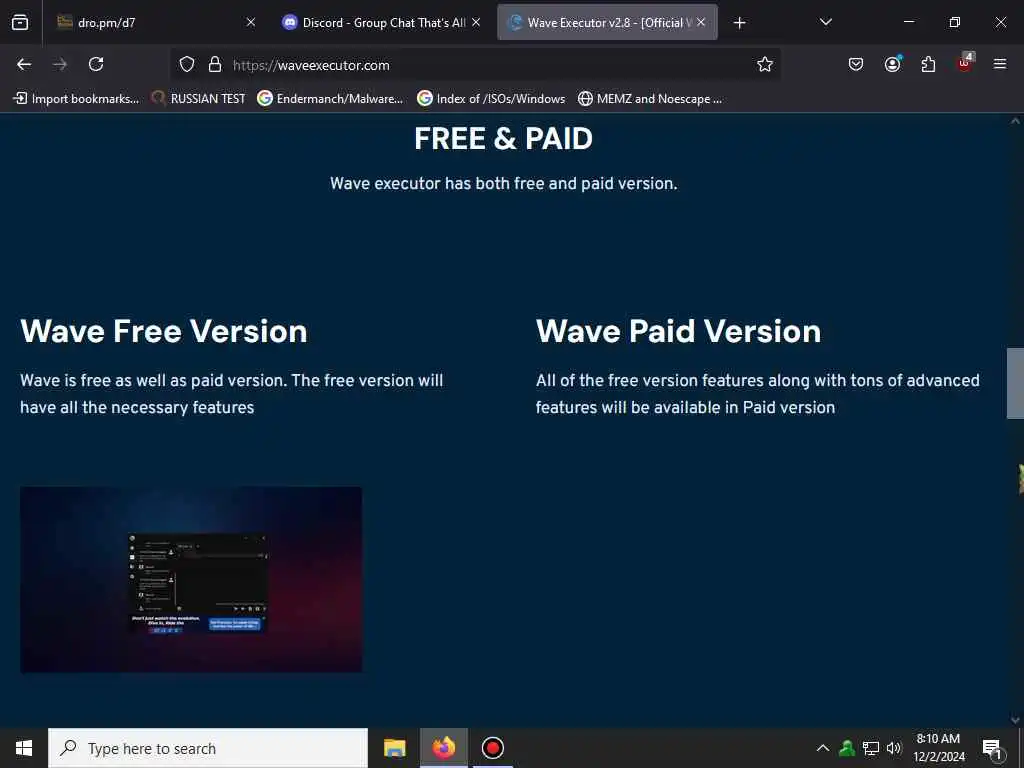This screenshot has height=768, width=1024.
Task: Minimize the Firefox window
Action: coord(908,22)
